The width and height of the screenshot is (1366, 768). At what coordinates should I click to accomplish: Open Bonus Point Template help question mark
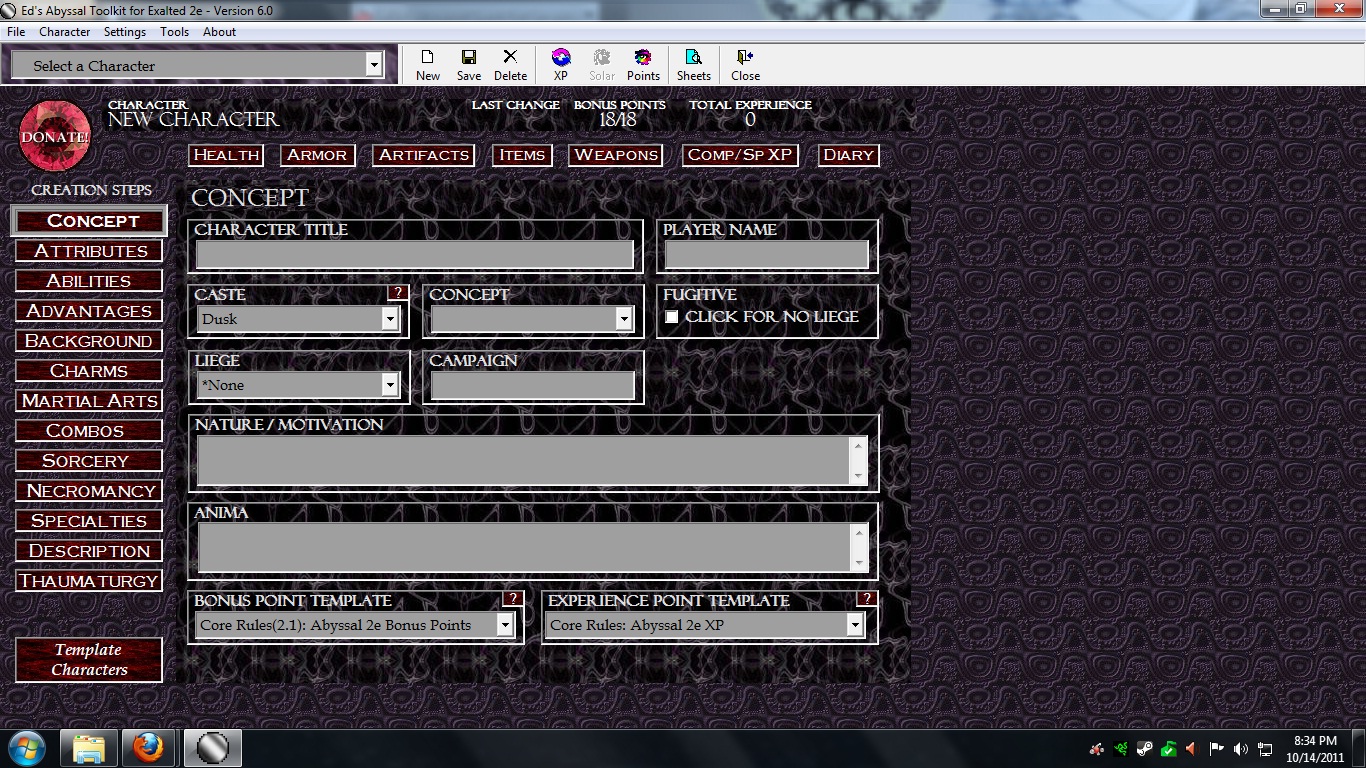tap(513, 599)
